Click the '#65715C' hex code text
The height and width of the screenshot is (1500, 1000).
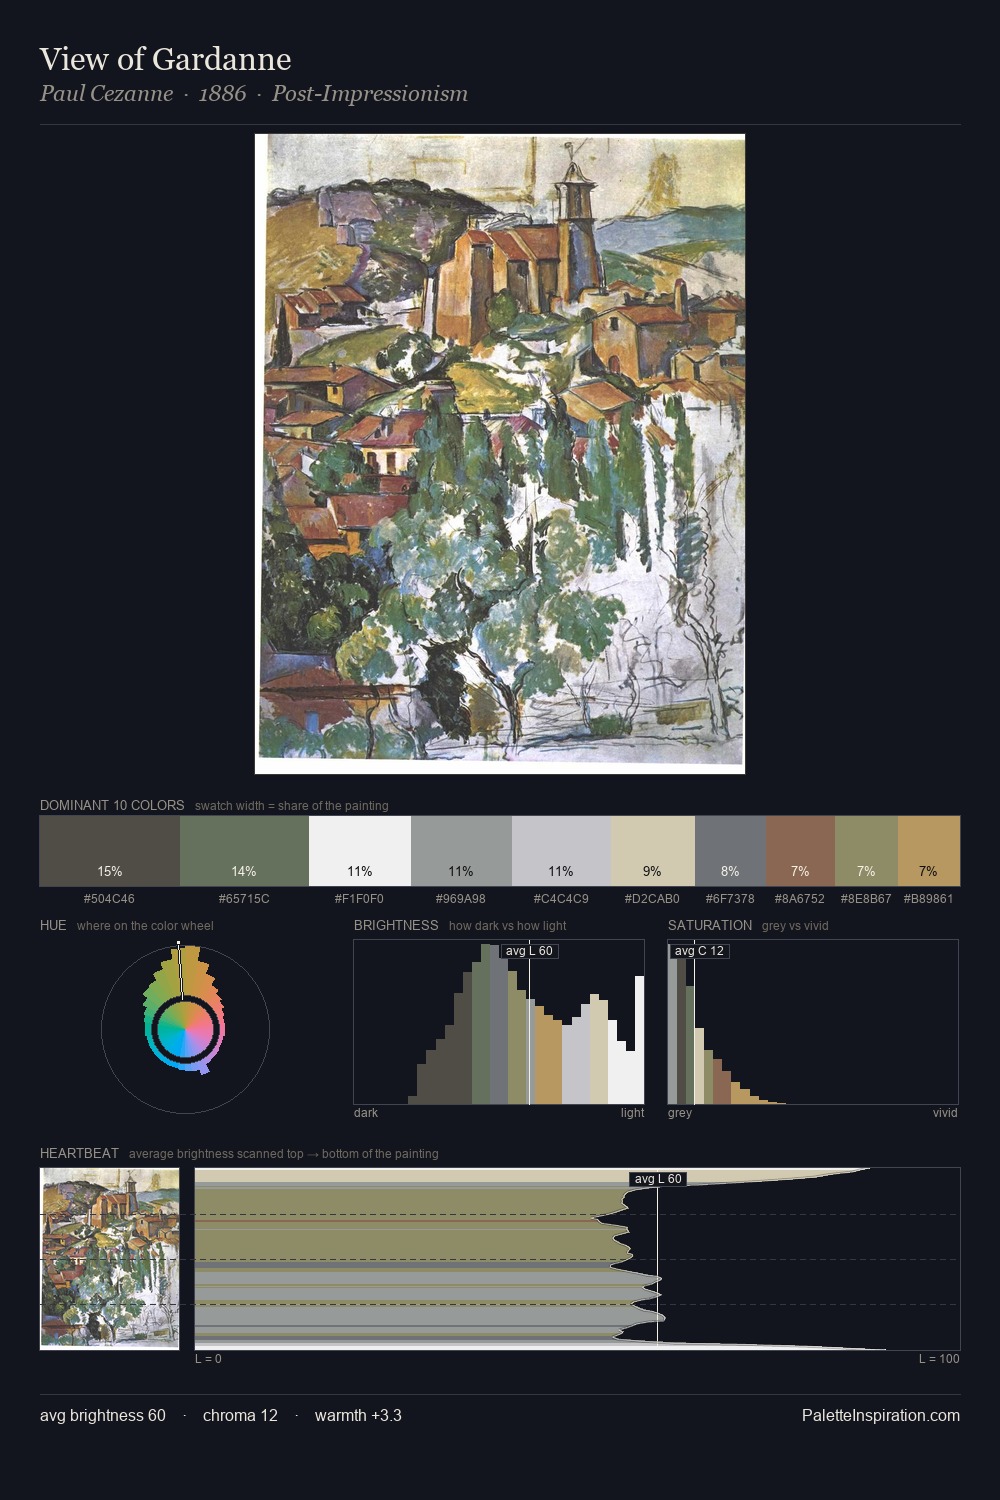244,899
